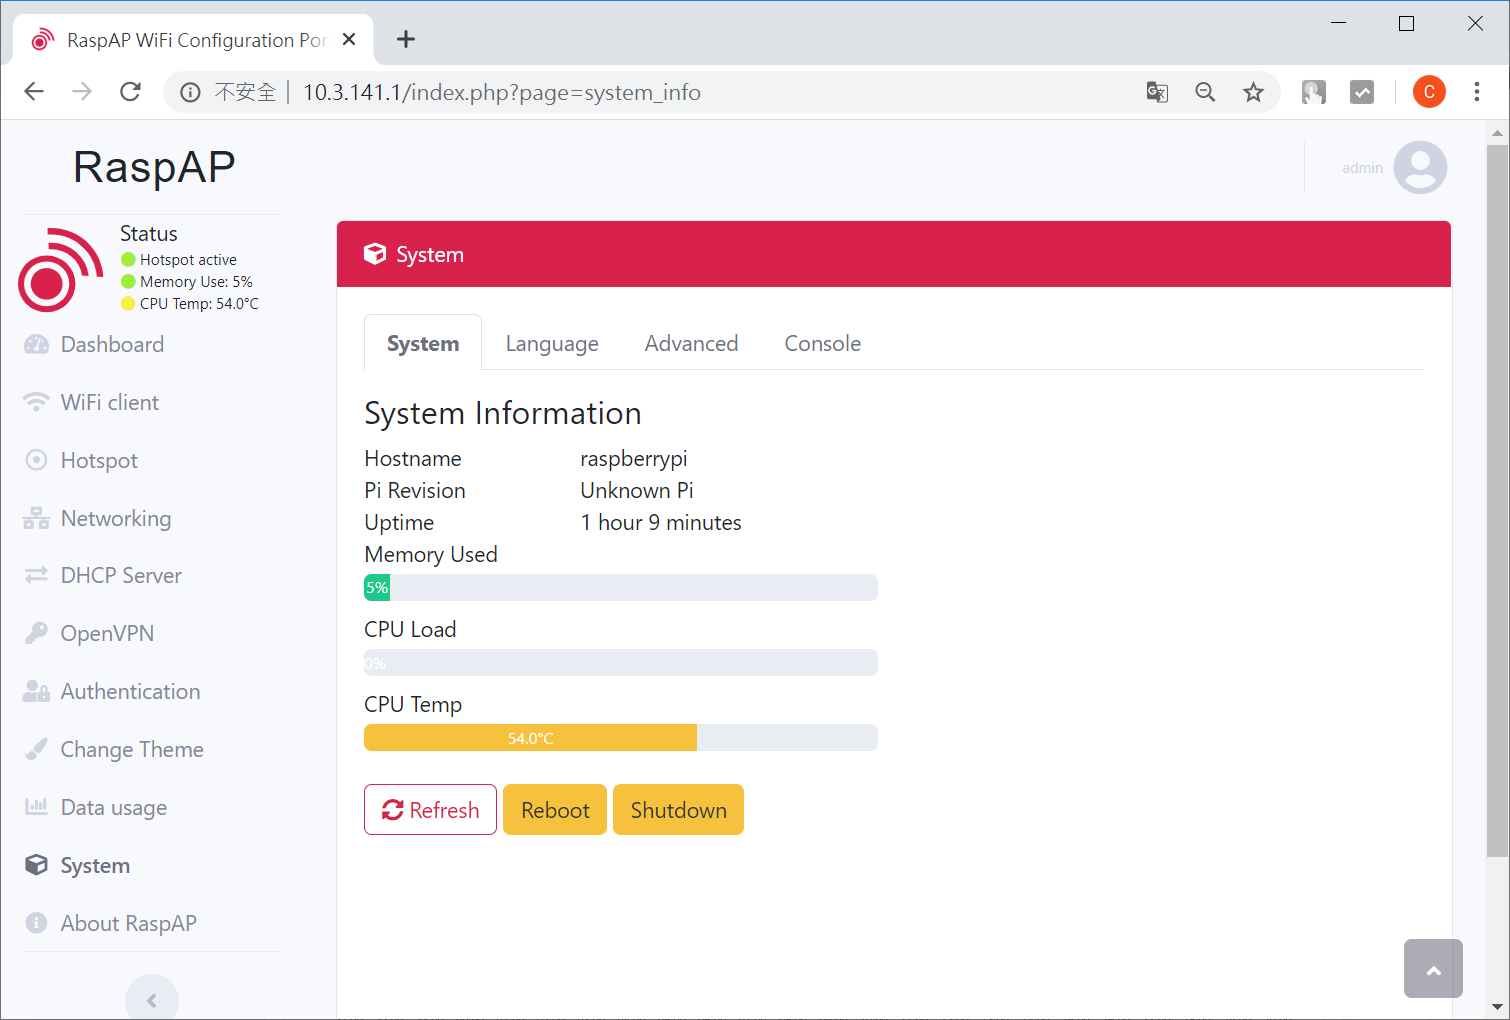The image size is (1510, 1020).
Task: Reload the page with the browser refresh icon
Action: (130, 92)
